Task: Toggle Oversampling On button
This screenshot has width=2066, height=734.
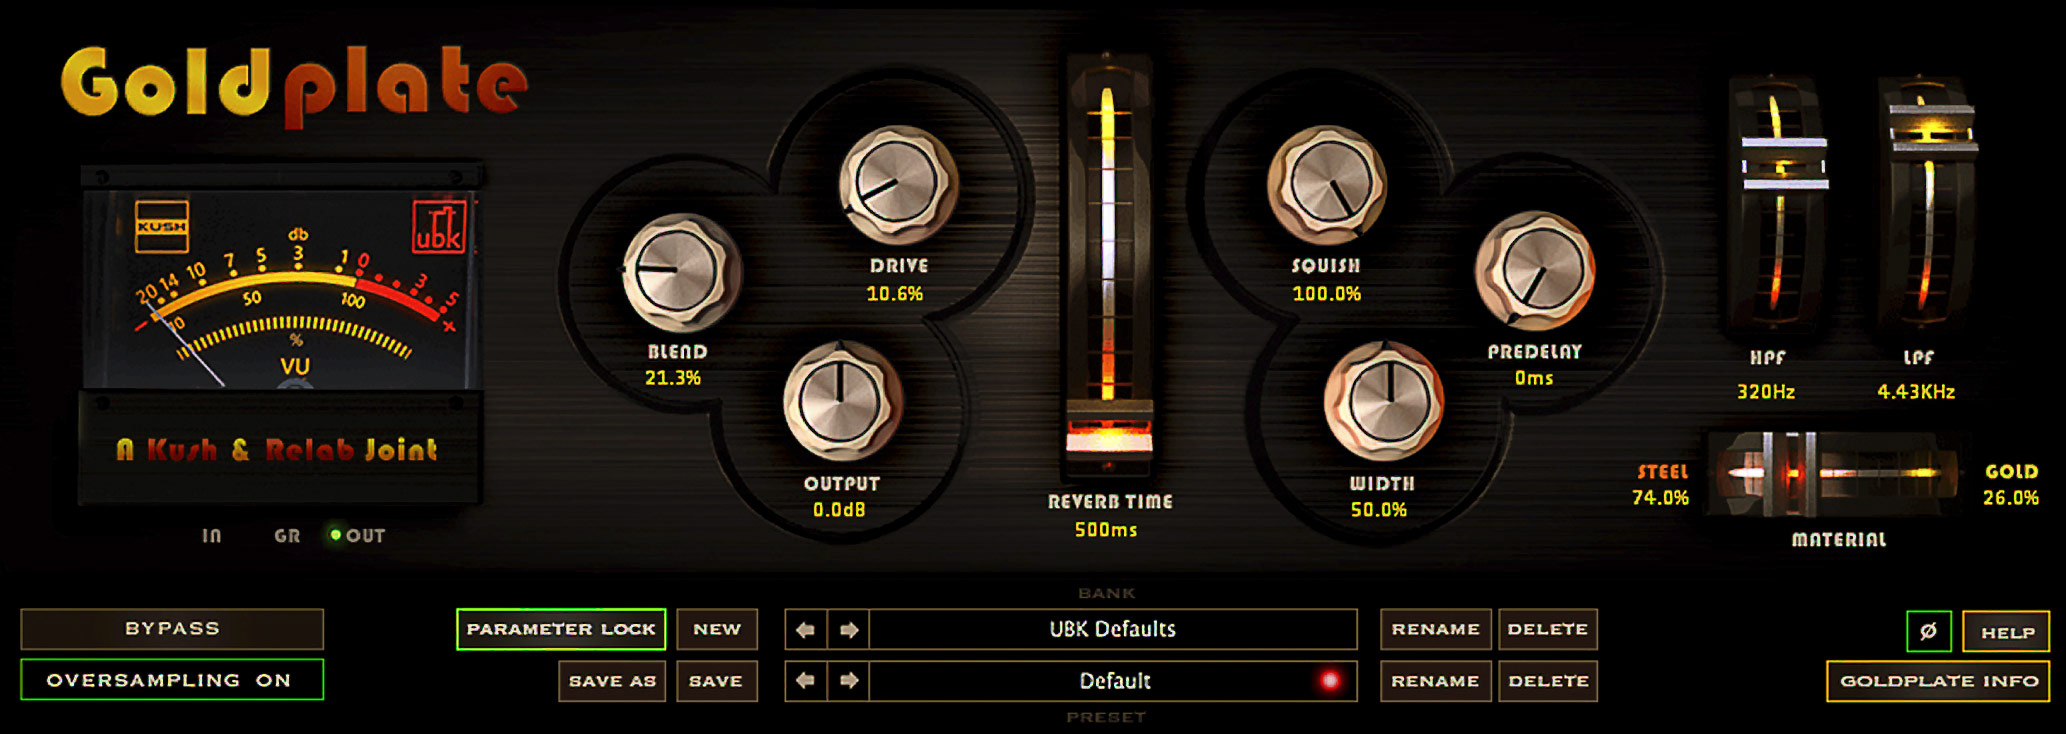Action: click(x=172, y=680)
